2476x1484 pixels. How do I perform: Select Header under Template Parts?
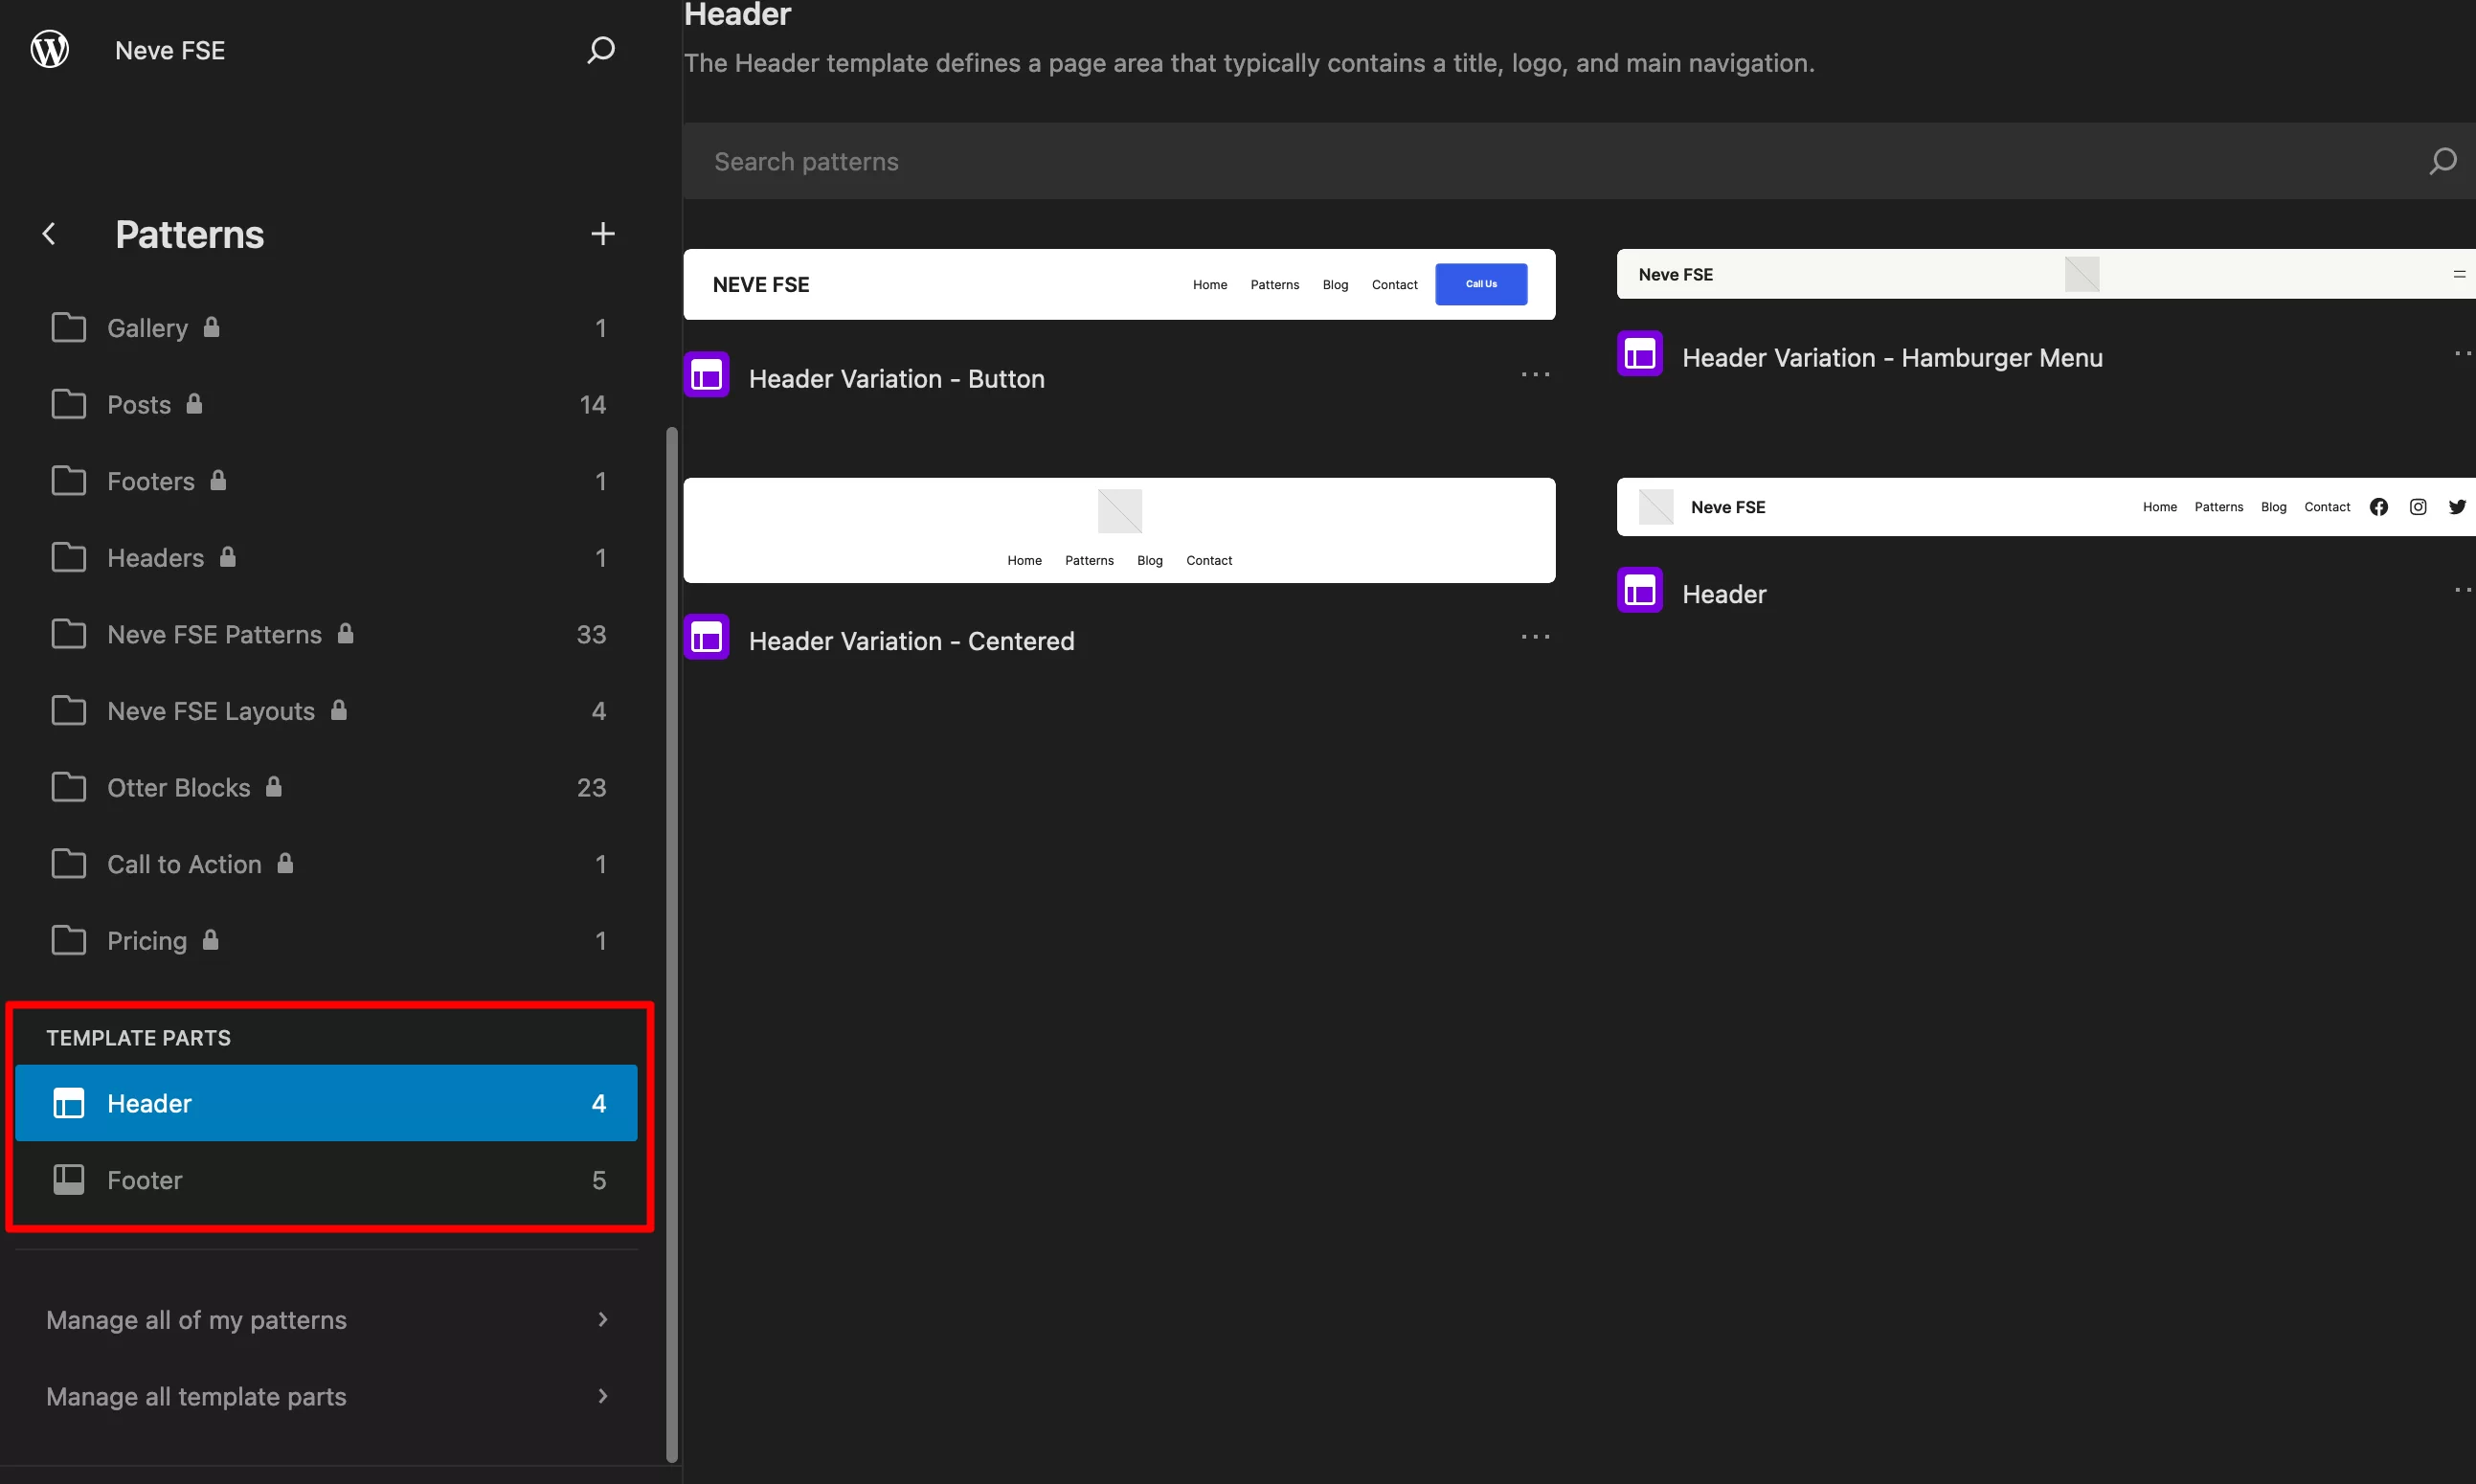[x=326, y=1103]
